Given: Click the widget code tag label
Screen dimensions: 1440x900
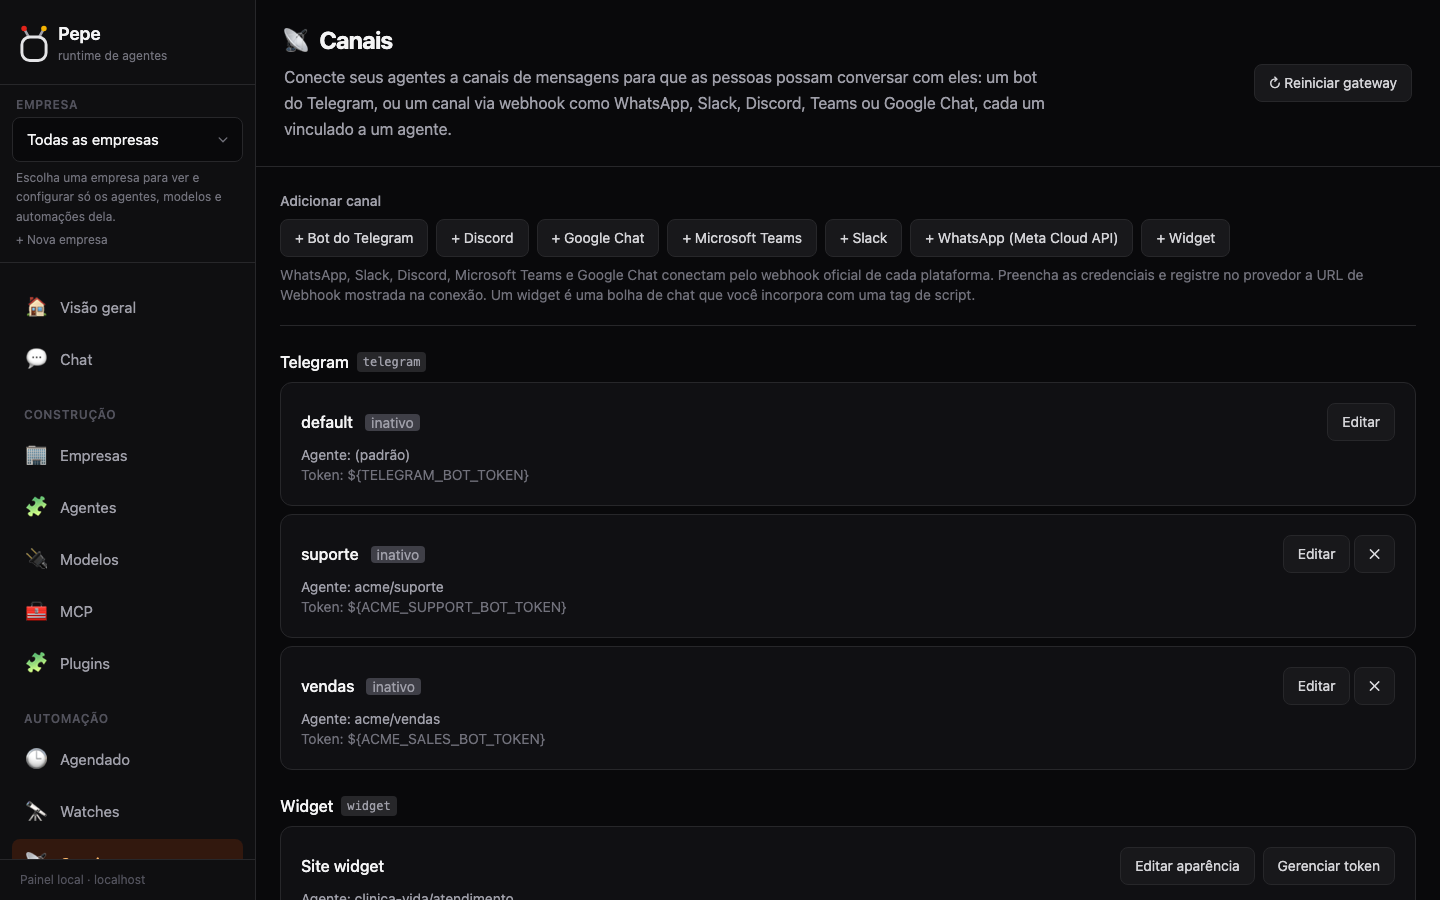Looking at the screenshot, I should pos(369,806).
